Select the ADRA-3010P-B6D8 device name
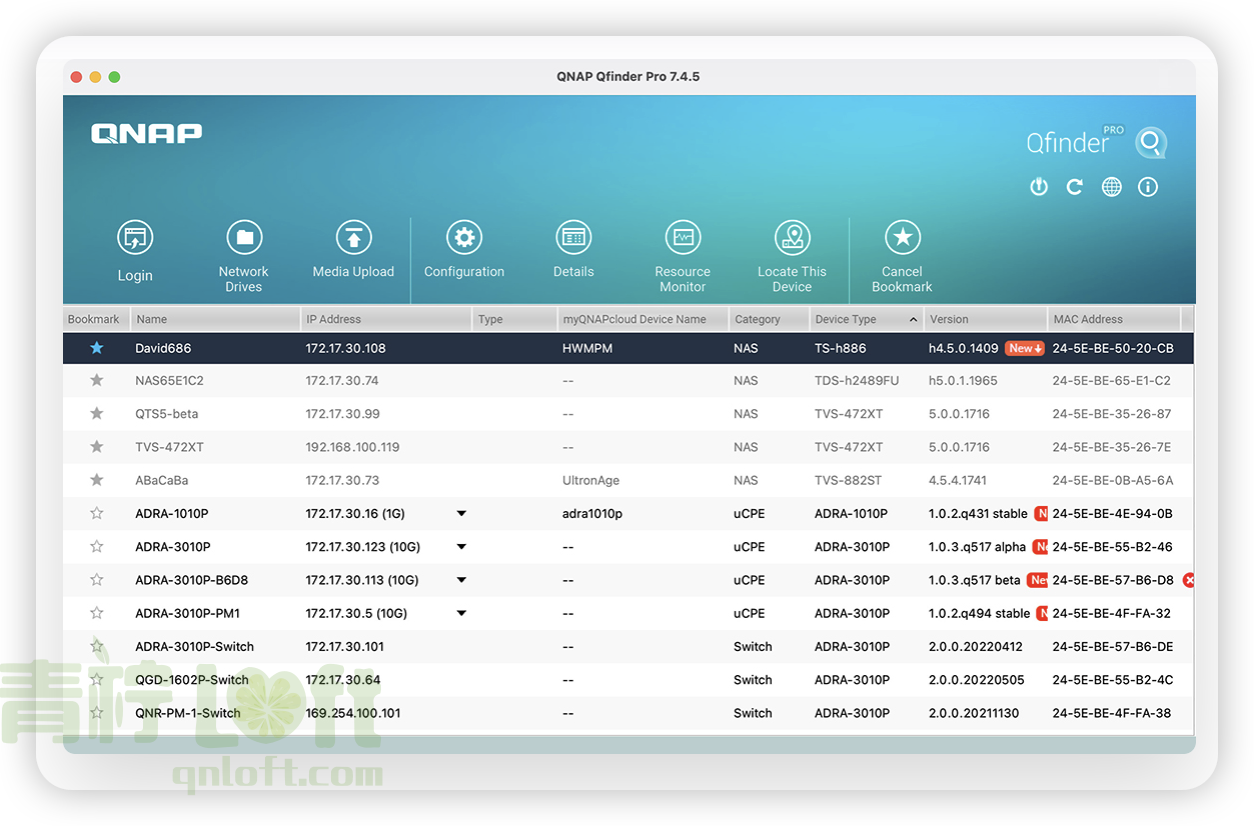 coord(193,580)
